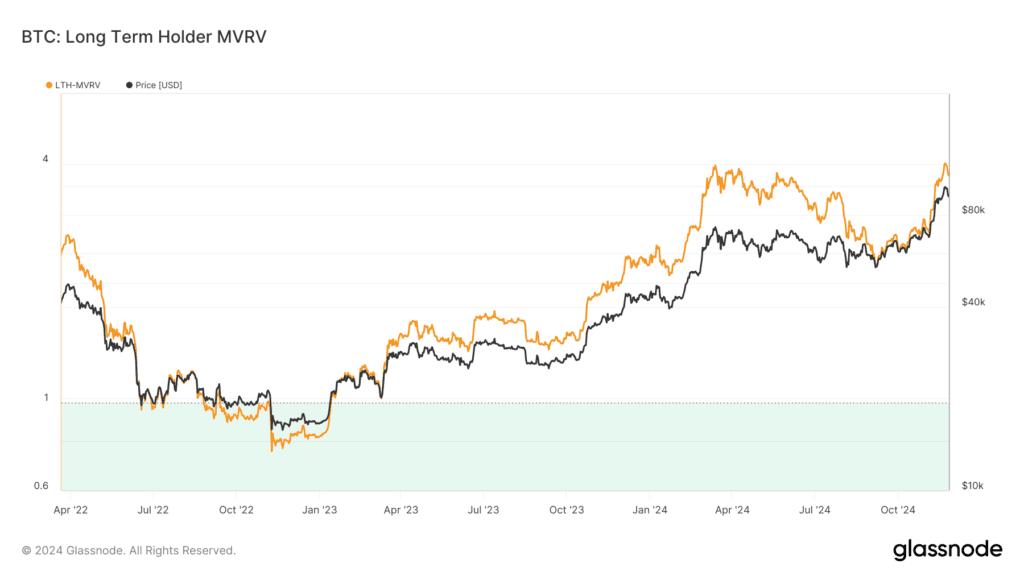Click the black Price [USD] legend dot
This screenshot has width=1024, height=576.
[129, 86]
